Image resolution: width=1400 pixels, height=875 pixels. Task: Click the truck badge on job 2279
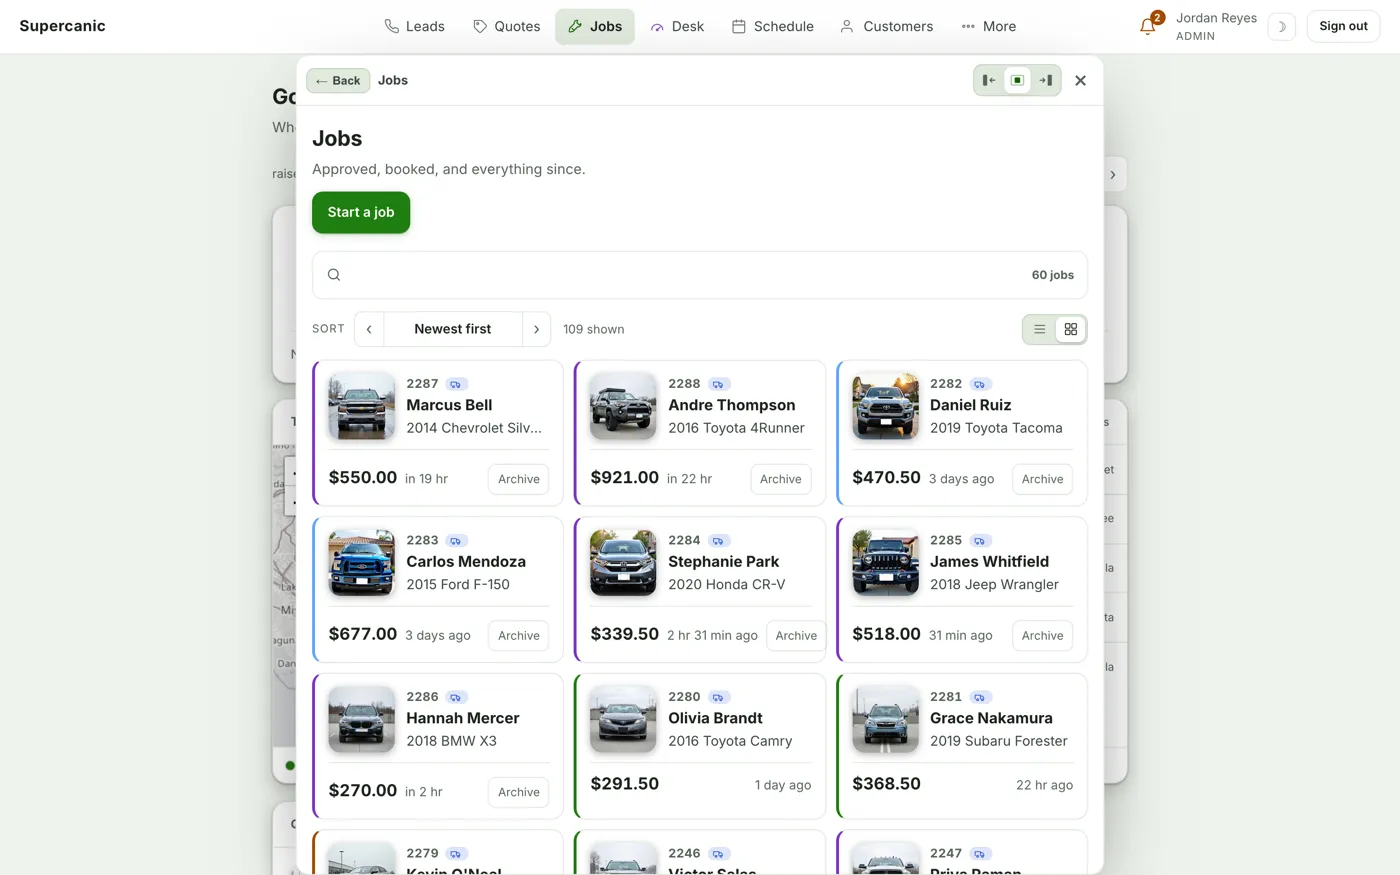(x=456, y=854)
